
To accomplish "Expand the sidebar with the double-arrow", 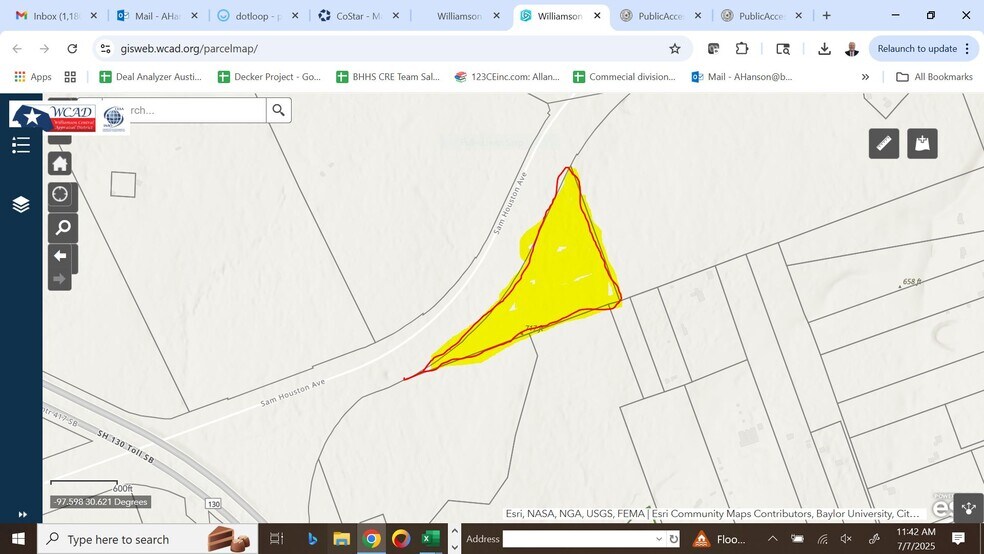I will [23, 514].
